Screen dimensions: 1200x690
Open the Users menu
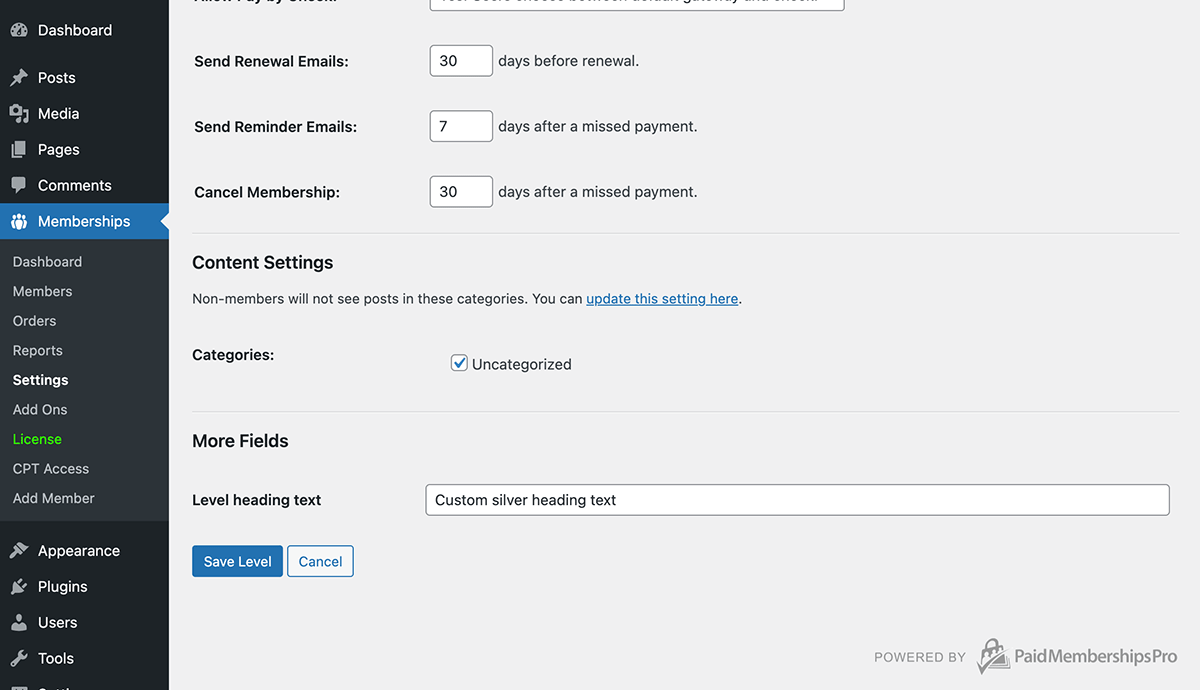[84, 623]
